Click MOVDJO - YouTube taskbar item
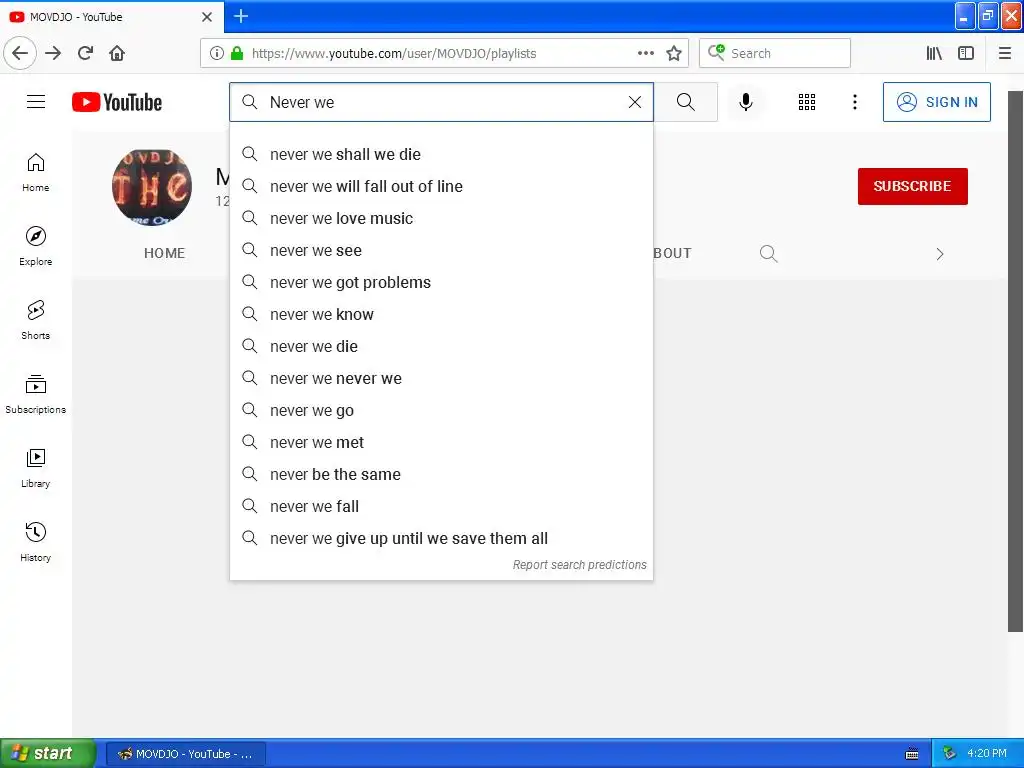This screenshot has height=768, width=1024. pos(185,754)
